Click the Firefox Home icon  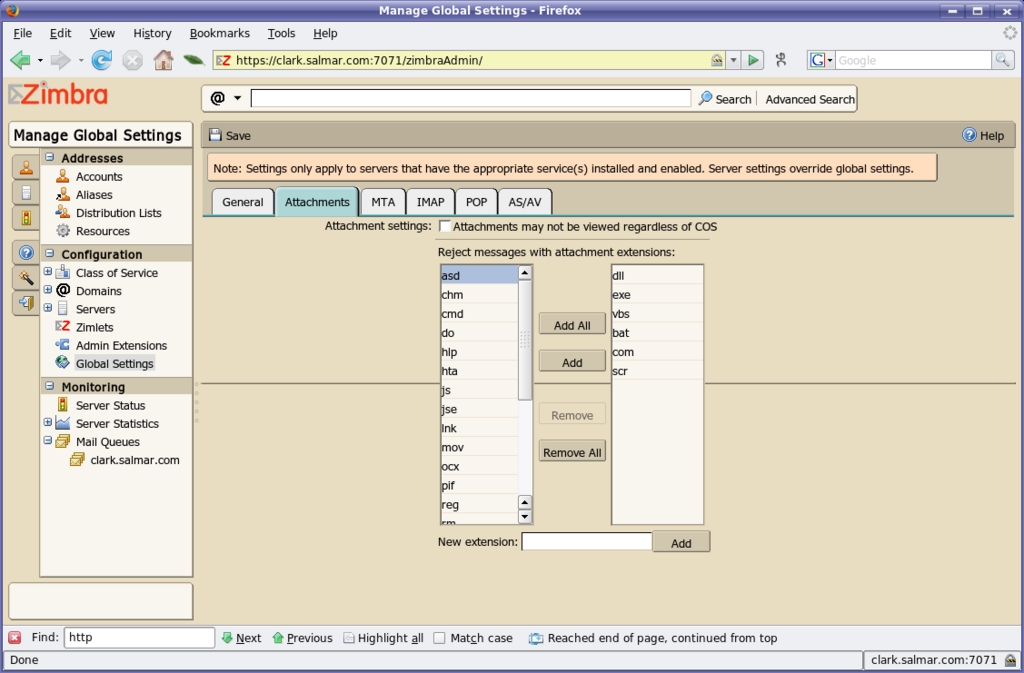(x=163, y=61)
